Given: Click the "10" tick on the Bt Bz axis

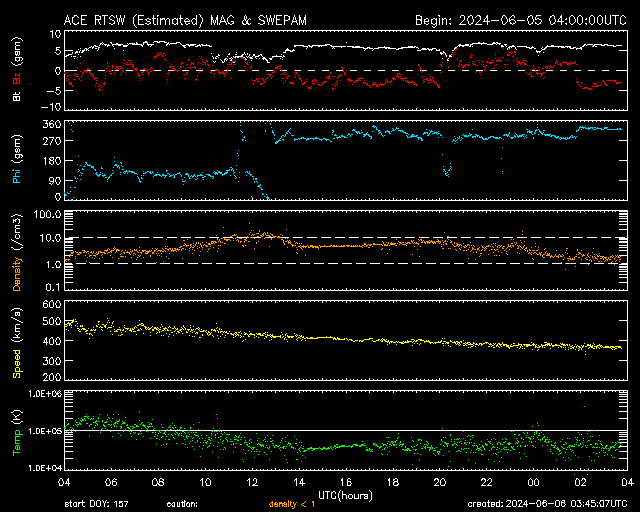Looking at the screenshot, I should [56, 34].
